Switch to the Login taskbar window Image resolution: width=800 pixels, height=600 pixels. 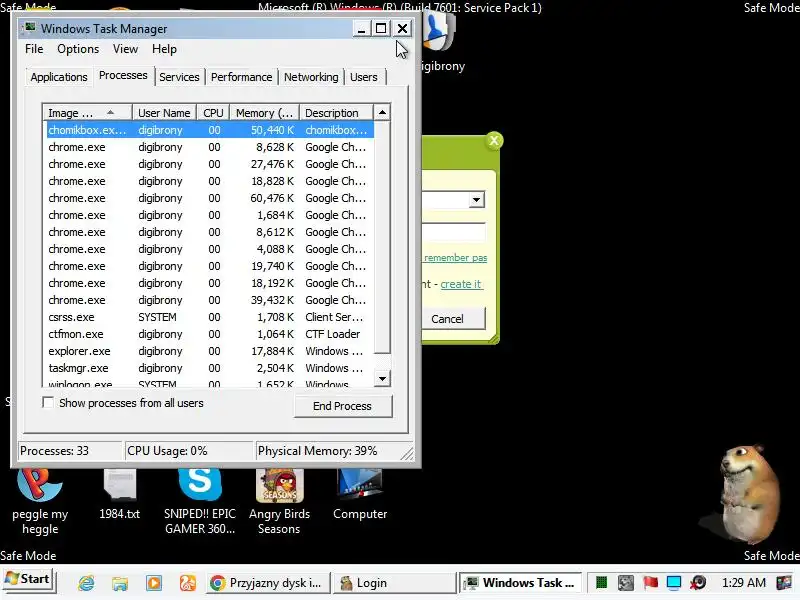coord(394,583)
